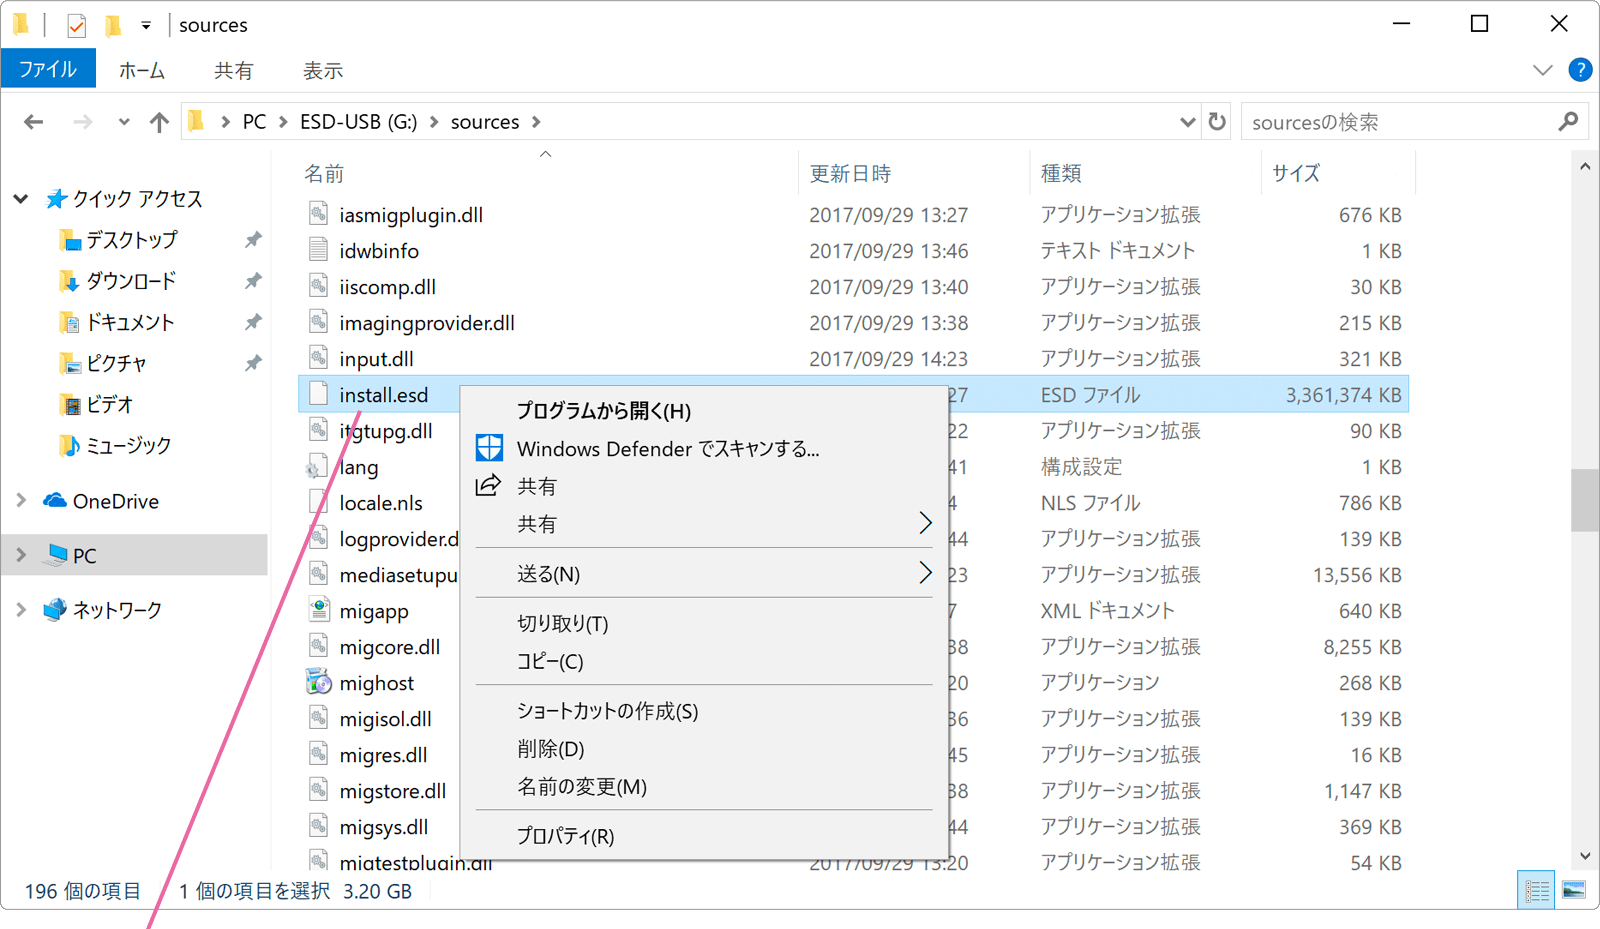Refresh the sources folder view

pyautogui.click(x=1217, y=122)
